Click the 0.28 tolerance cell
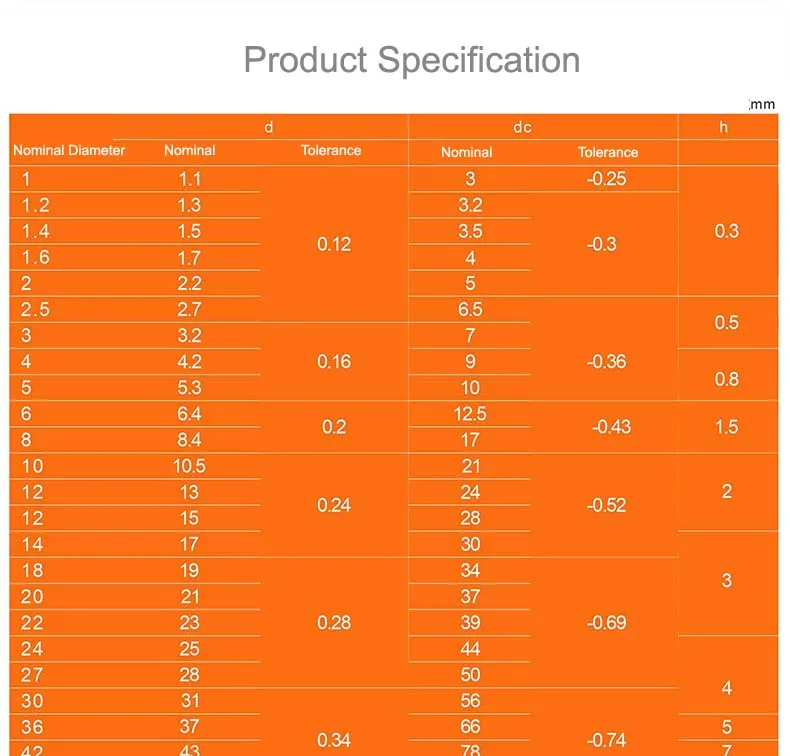 pos(334,623)
